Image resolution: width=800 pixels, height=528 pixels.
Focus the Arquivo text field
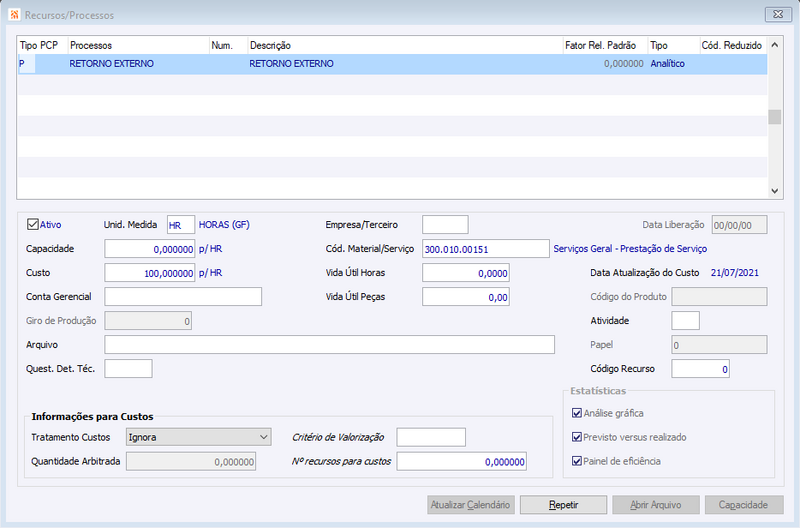pyautogui.click(x=329, y=345)
